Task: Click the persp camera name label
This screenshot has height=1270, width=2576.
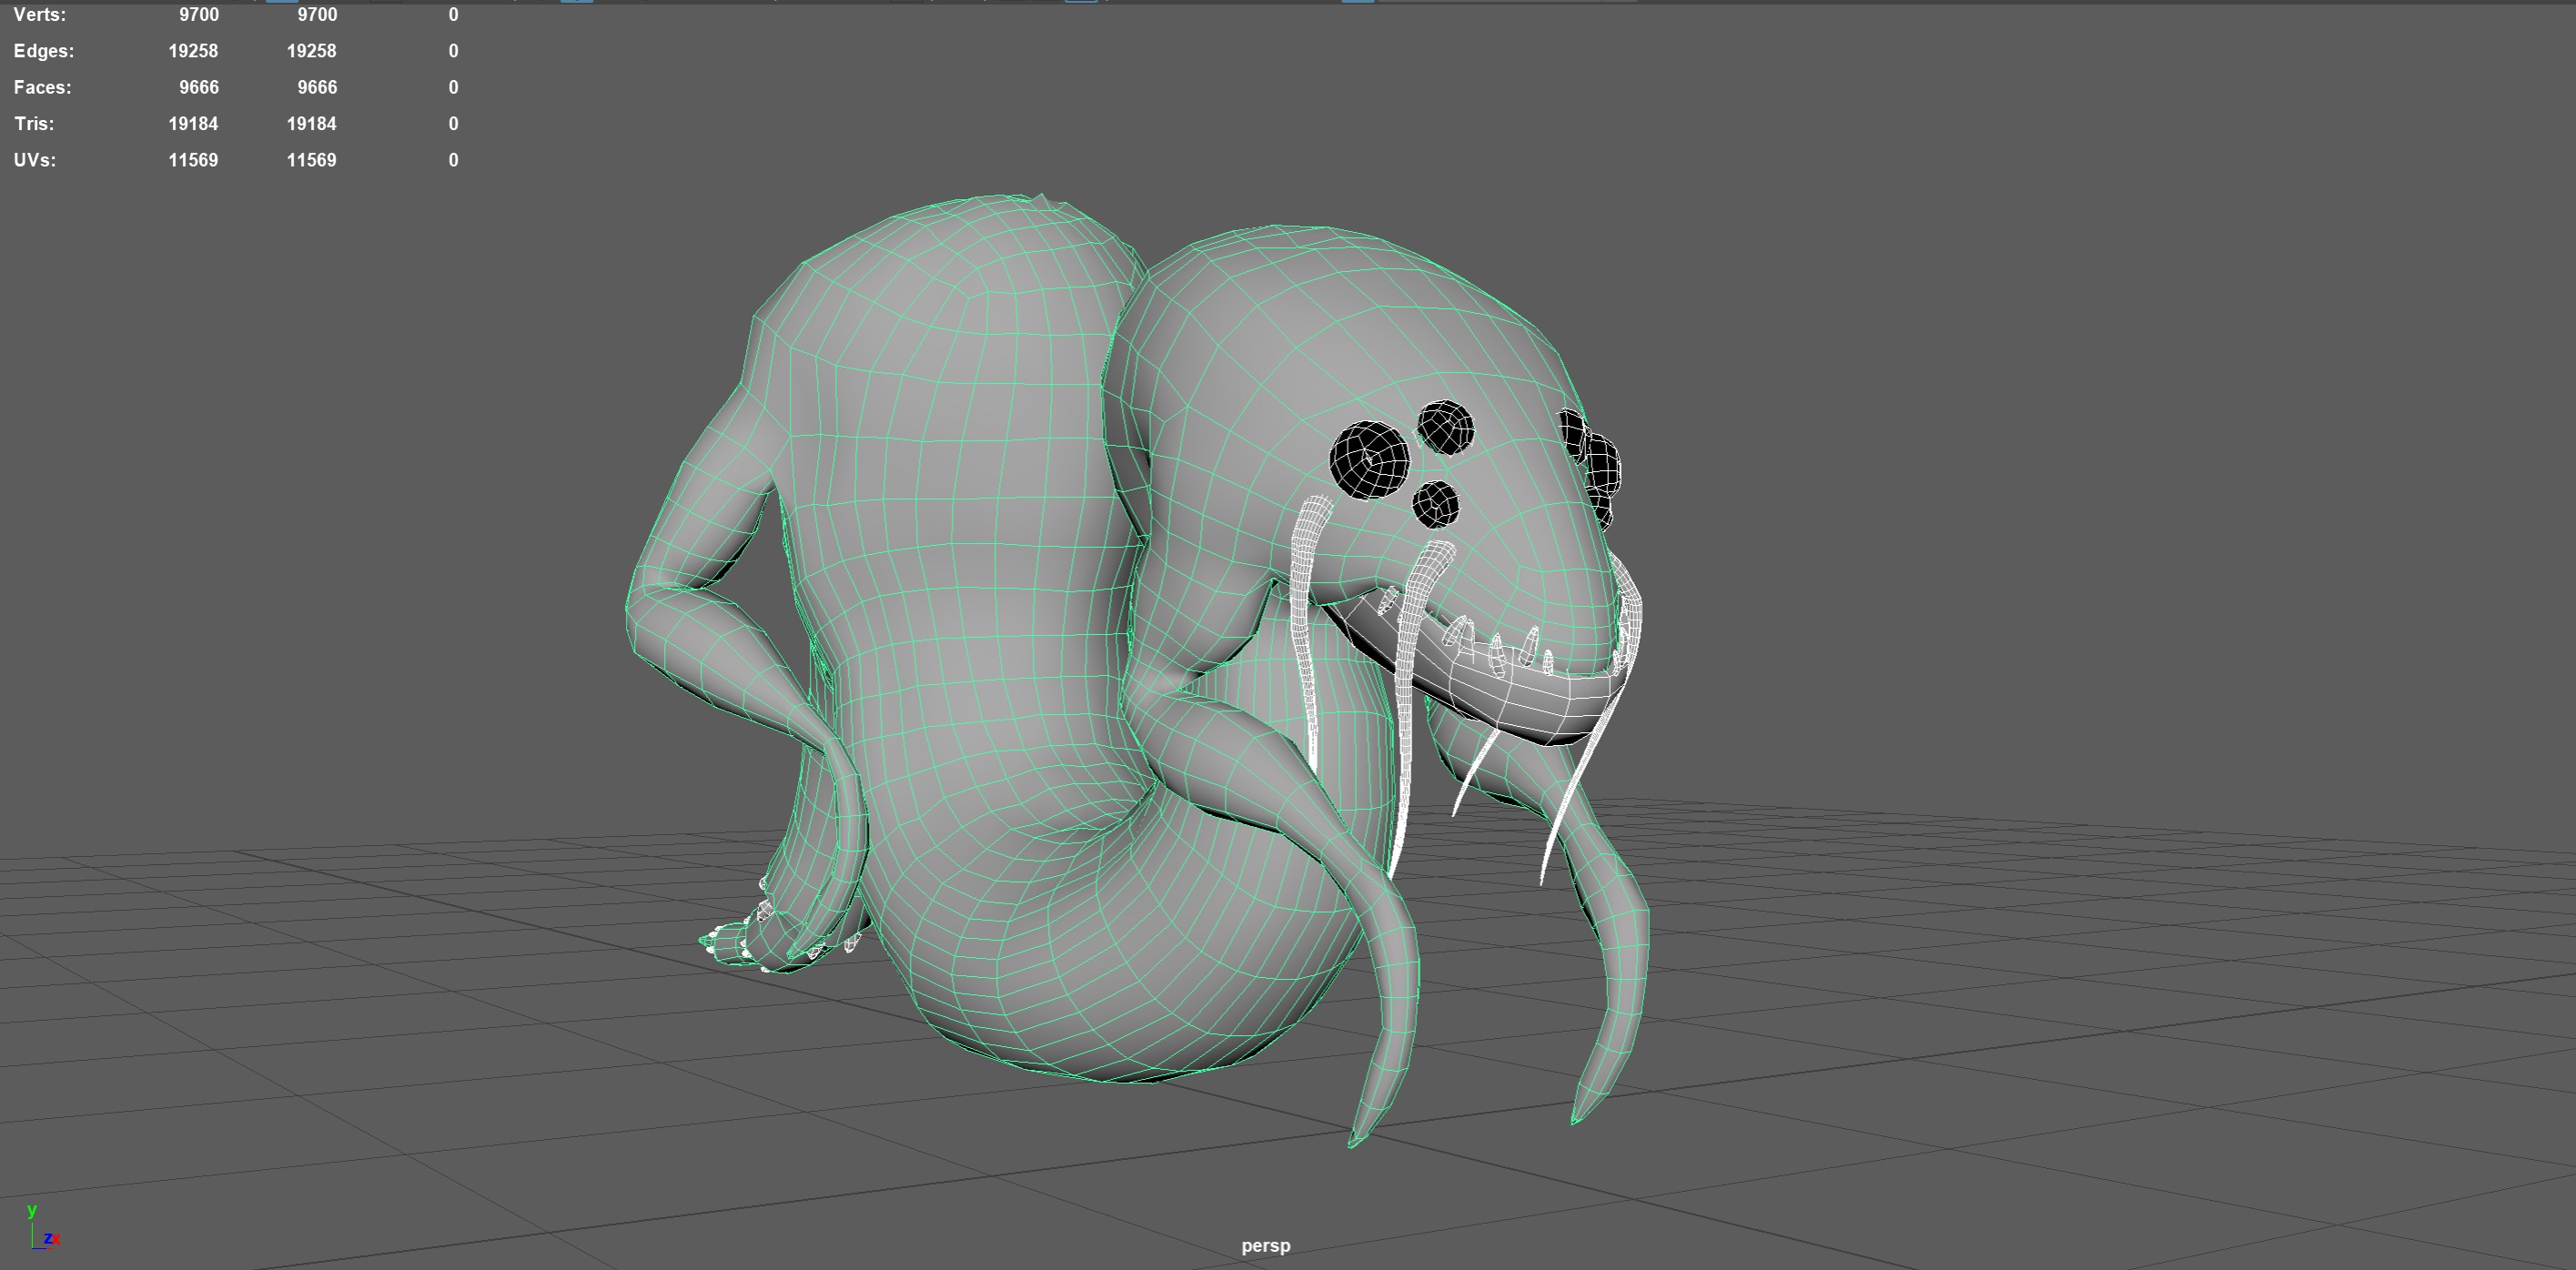Action: 1266,1246
